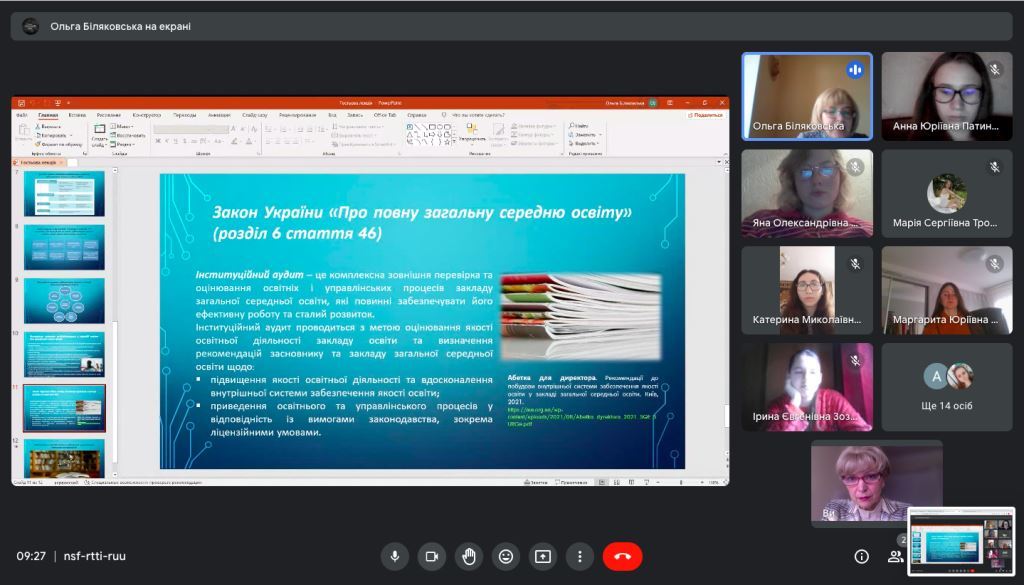Click the Present now screen-share icon

543,556
